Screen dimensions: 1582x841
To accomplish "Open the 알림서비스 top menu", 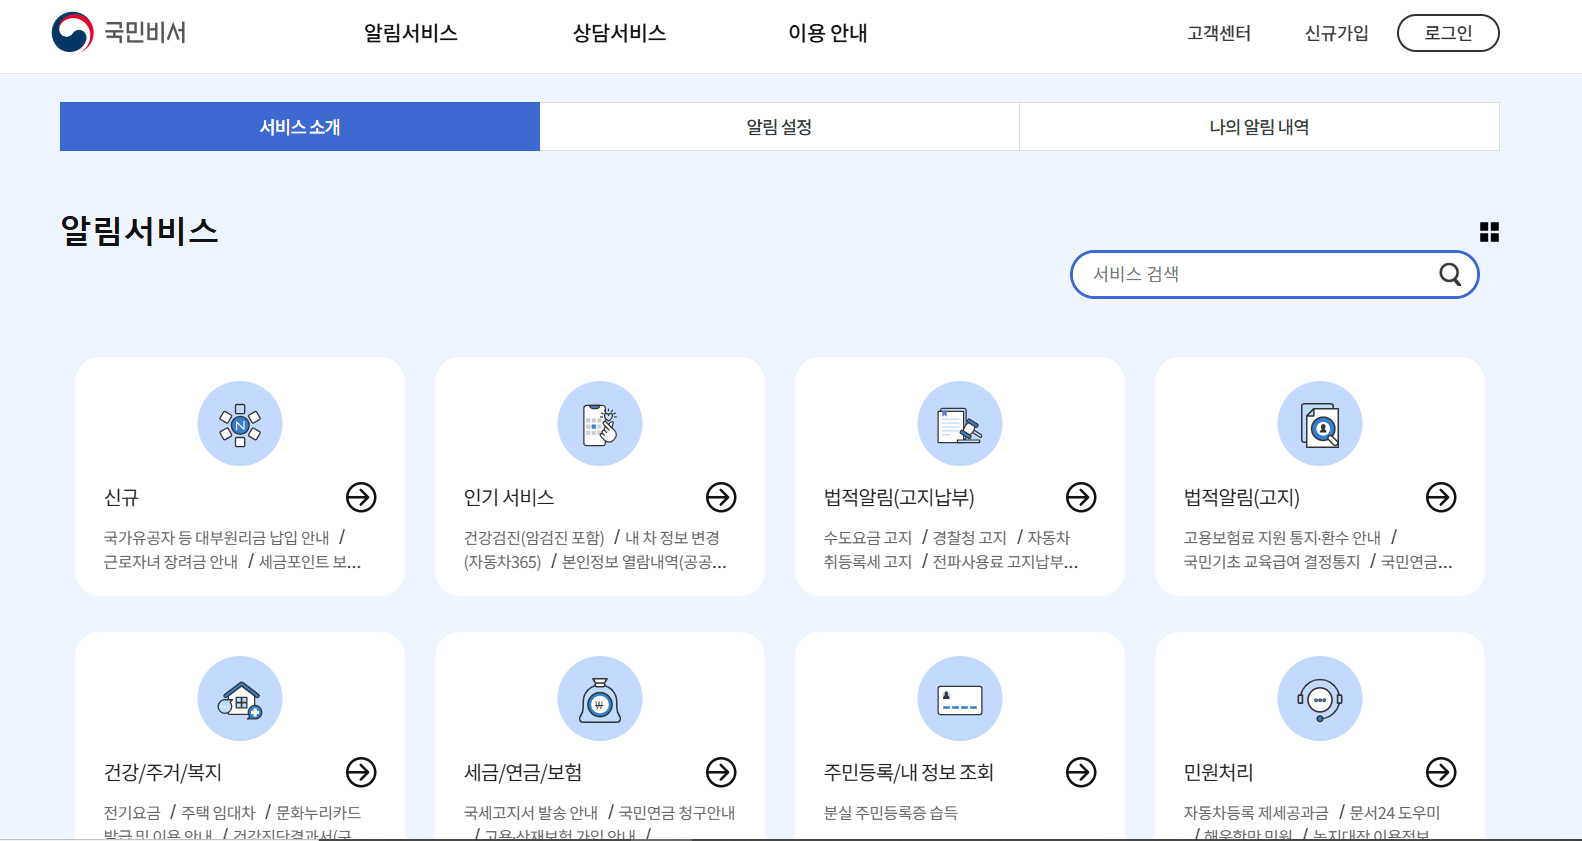I will click(411, 33).
